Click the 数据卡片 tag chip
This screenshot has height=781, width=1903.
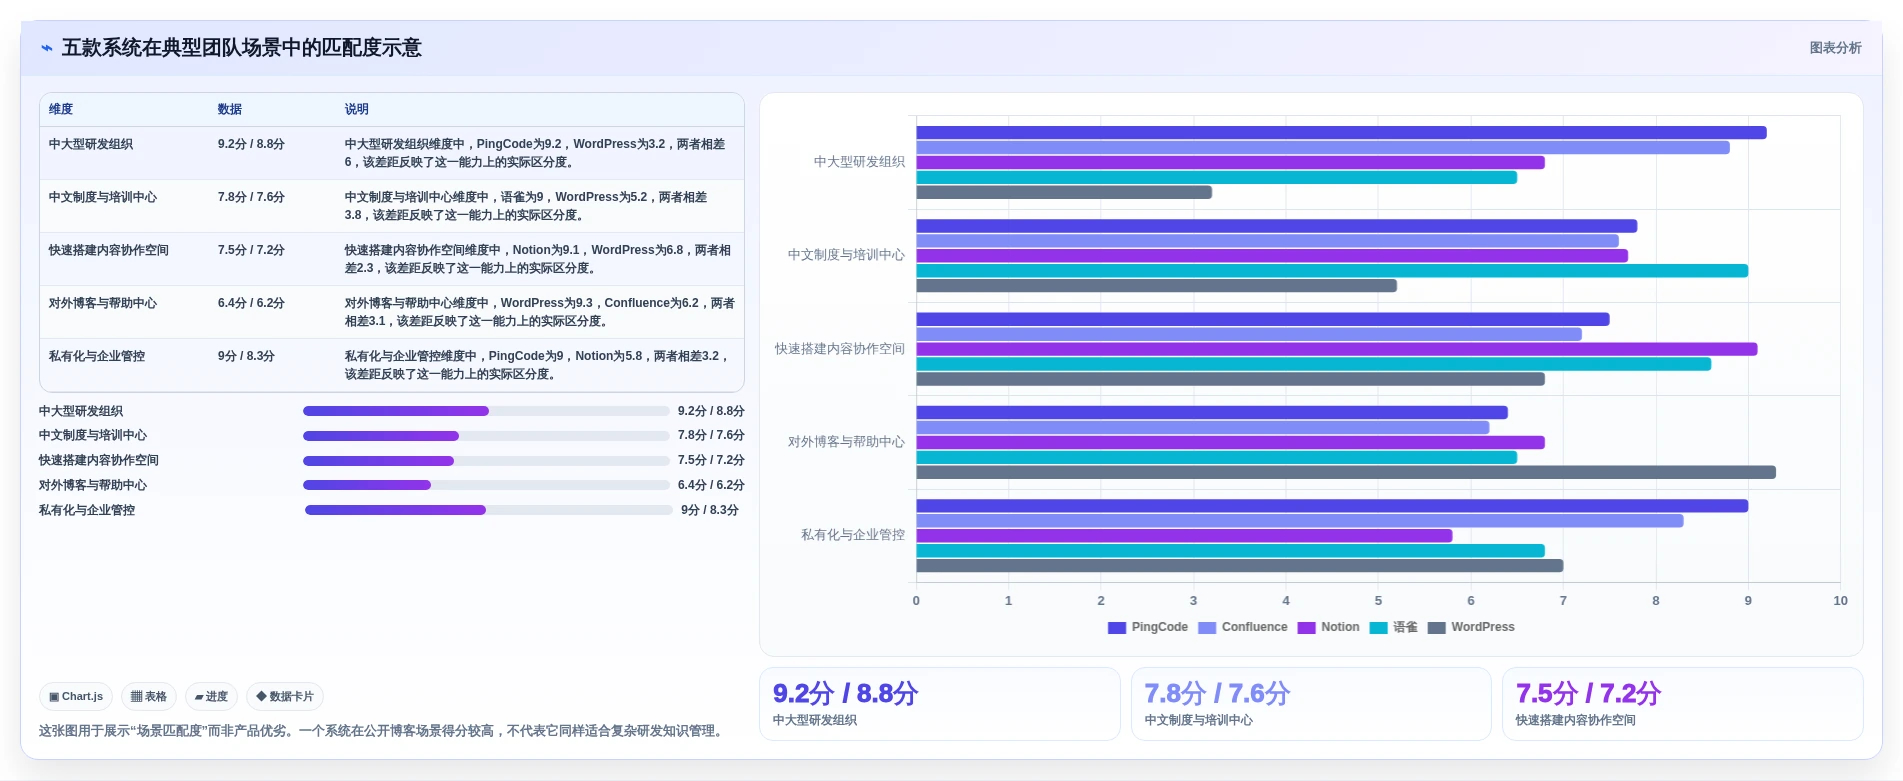[285, 697]
